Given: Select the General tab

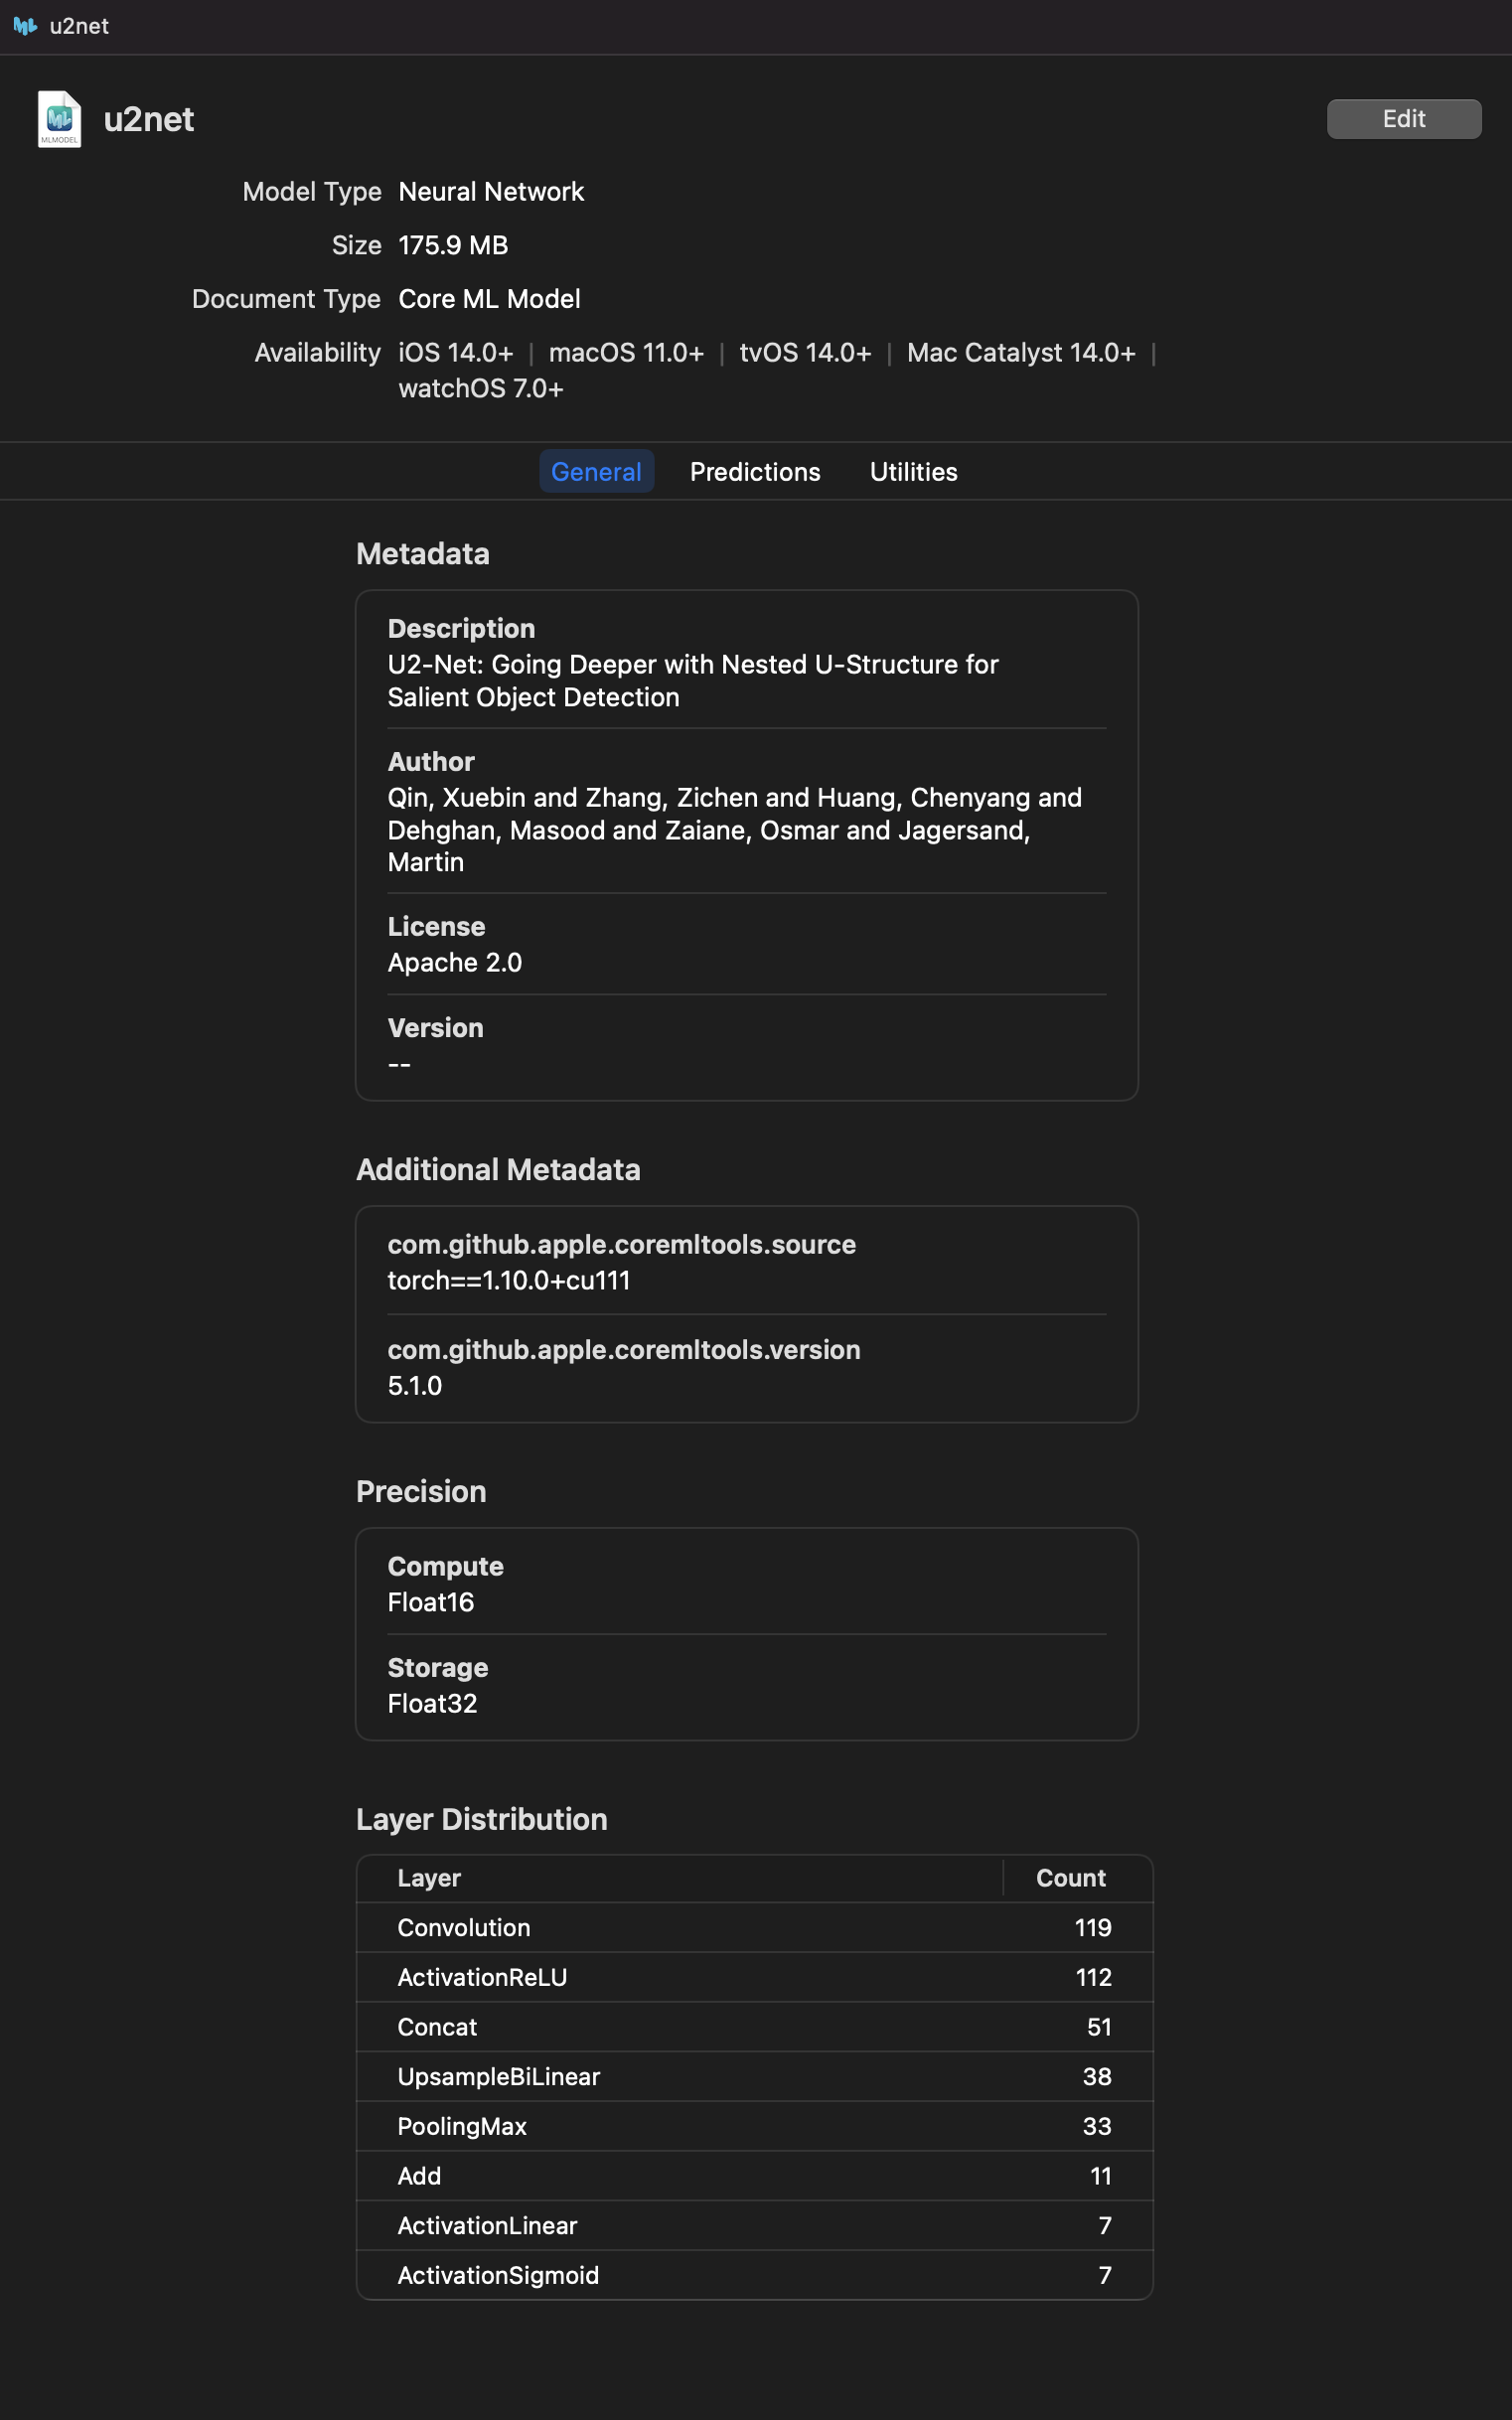Looking at the screenshot, I should point(596,472).
